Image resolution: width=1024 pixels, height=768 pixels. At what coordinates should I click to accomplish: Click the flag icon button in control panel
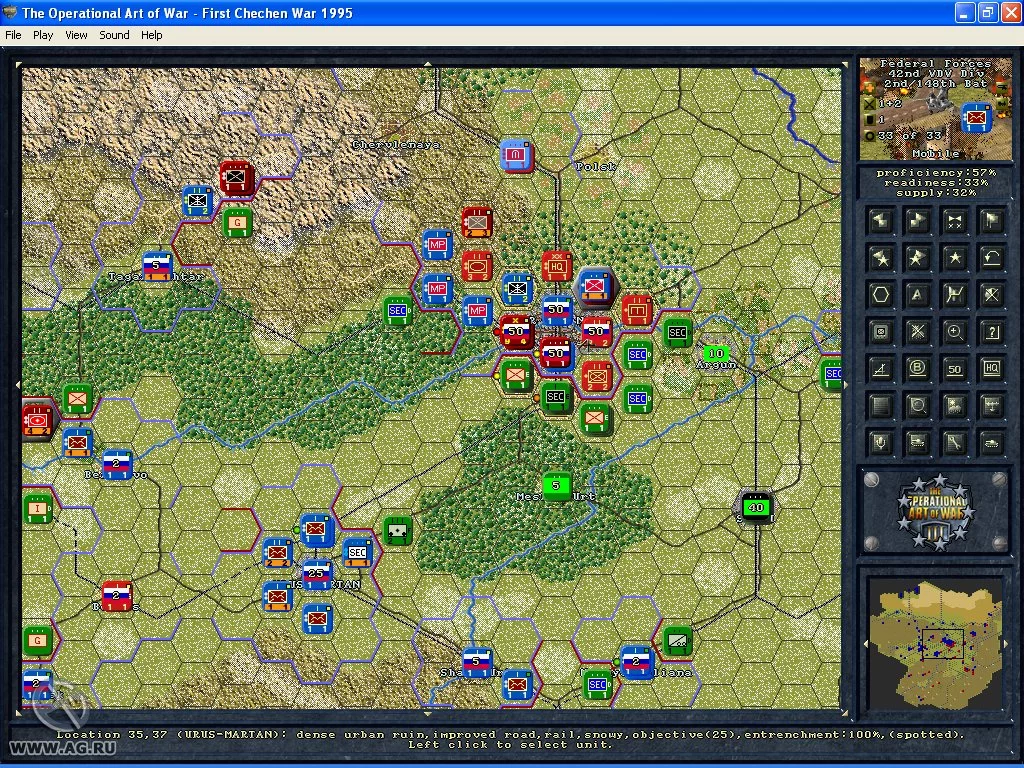point(991,222)
